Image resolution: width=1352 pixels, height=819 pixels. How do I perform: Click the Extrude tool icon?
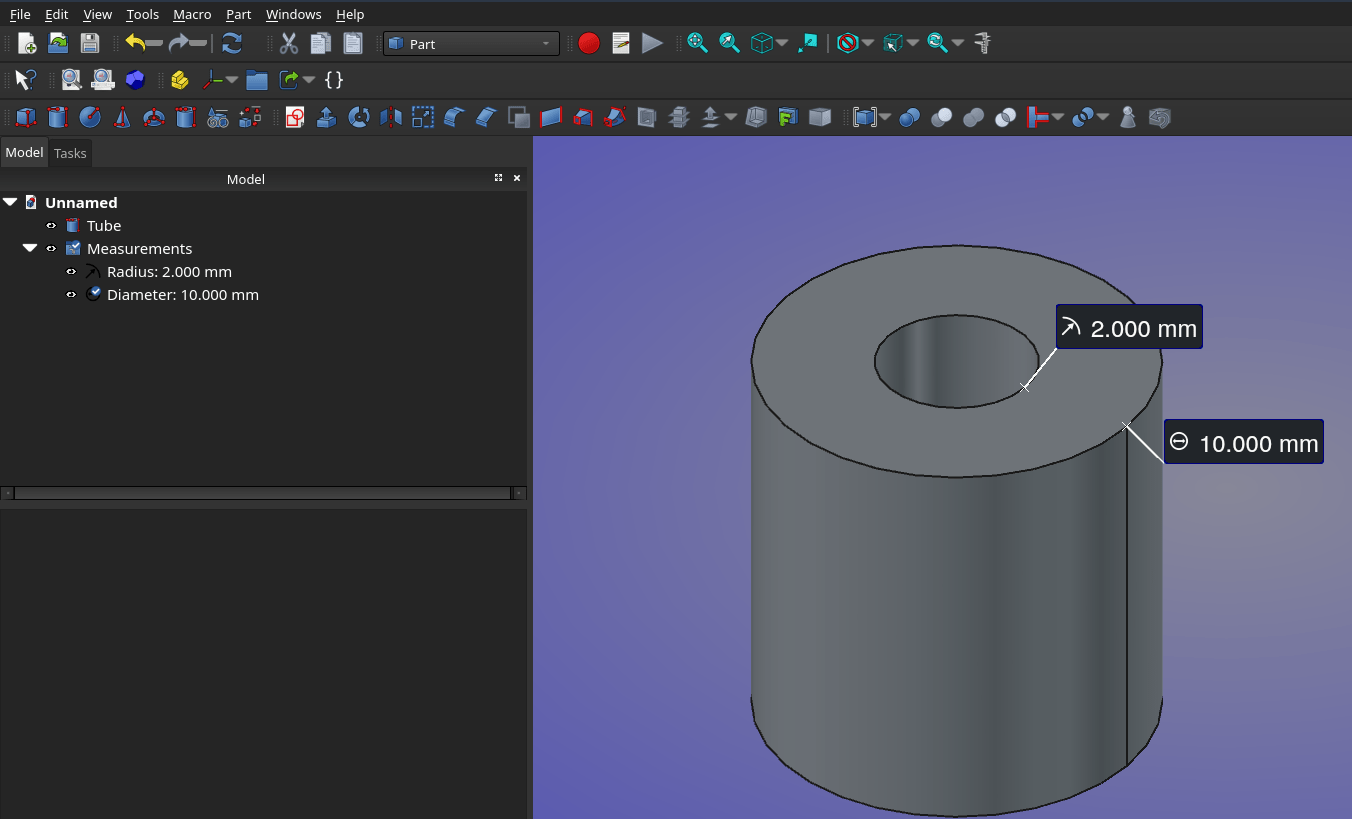[327, 118]
